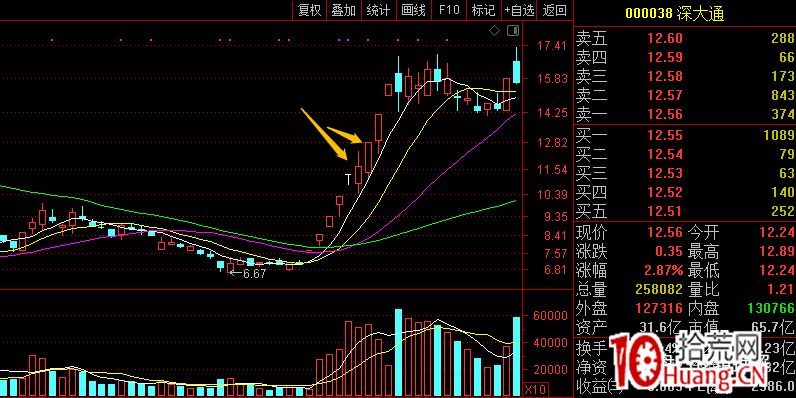Select the 买二 row priced 12.54
The image size is (796, 398).
click(685, 154)
